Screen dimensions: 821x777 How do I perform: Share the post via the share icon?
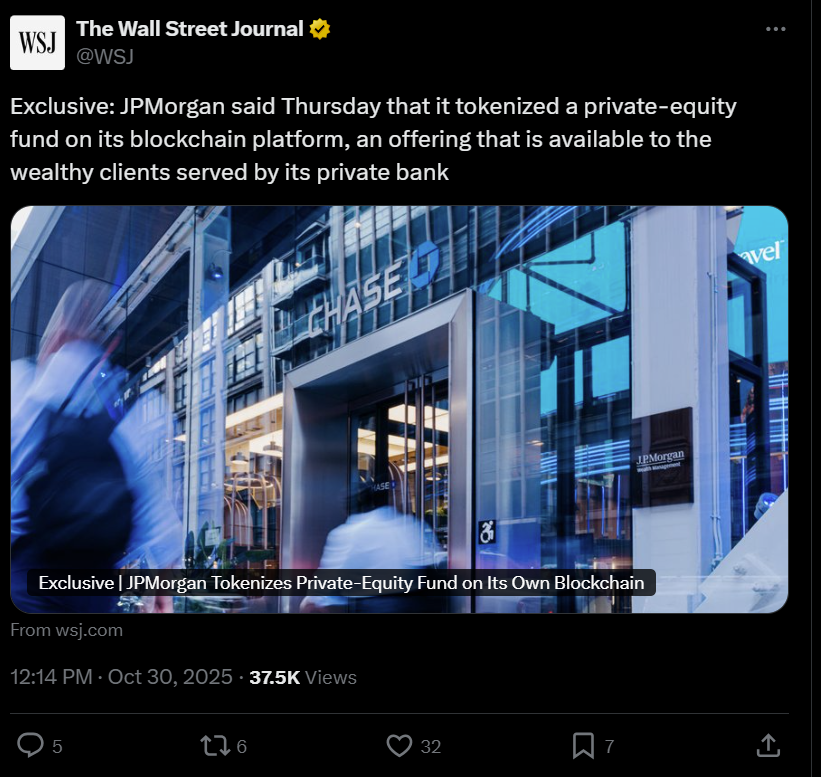pyautogui.click(x=767, y=744)
